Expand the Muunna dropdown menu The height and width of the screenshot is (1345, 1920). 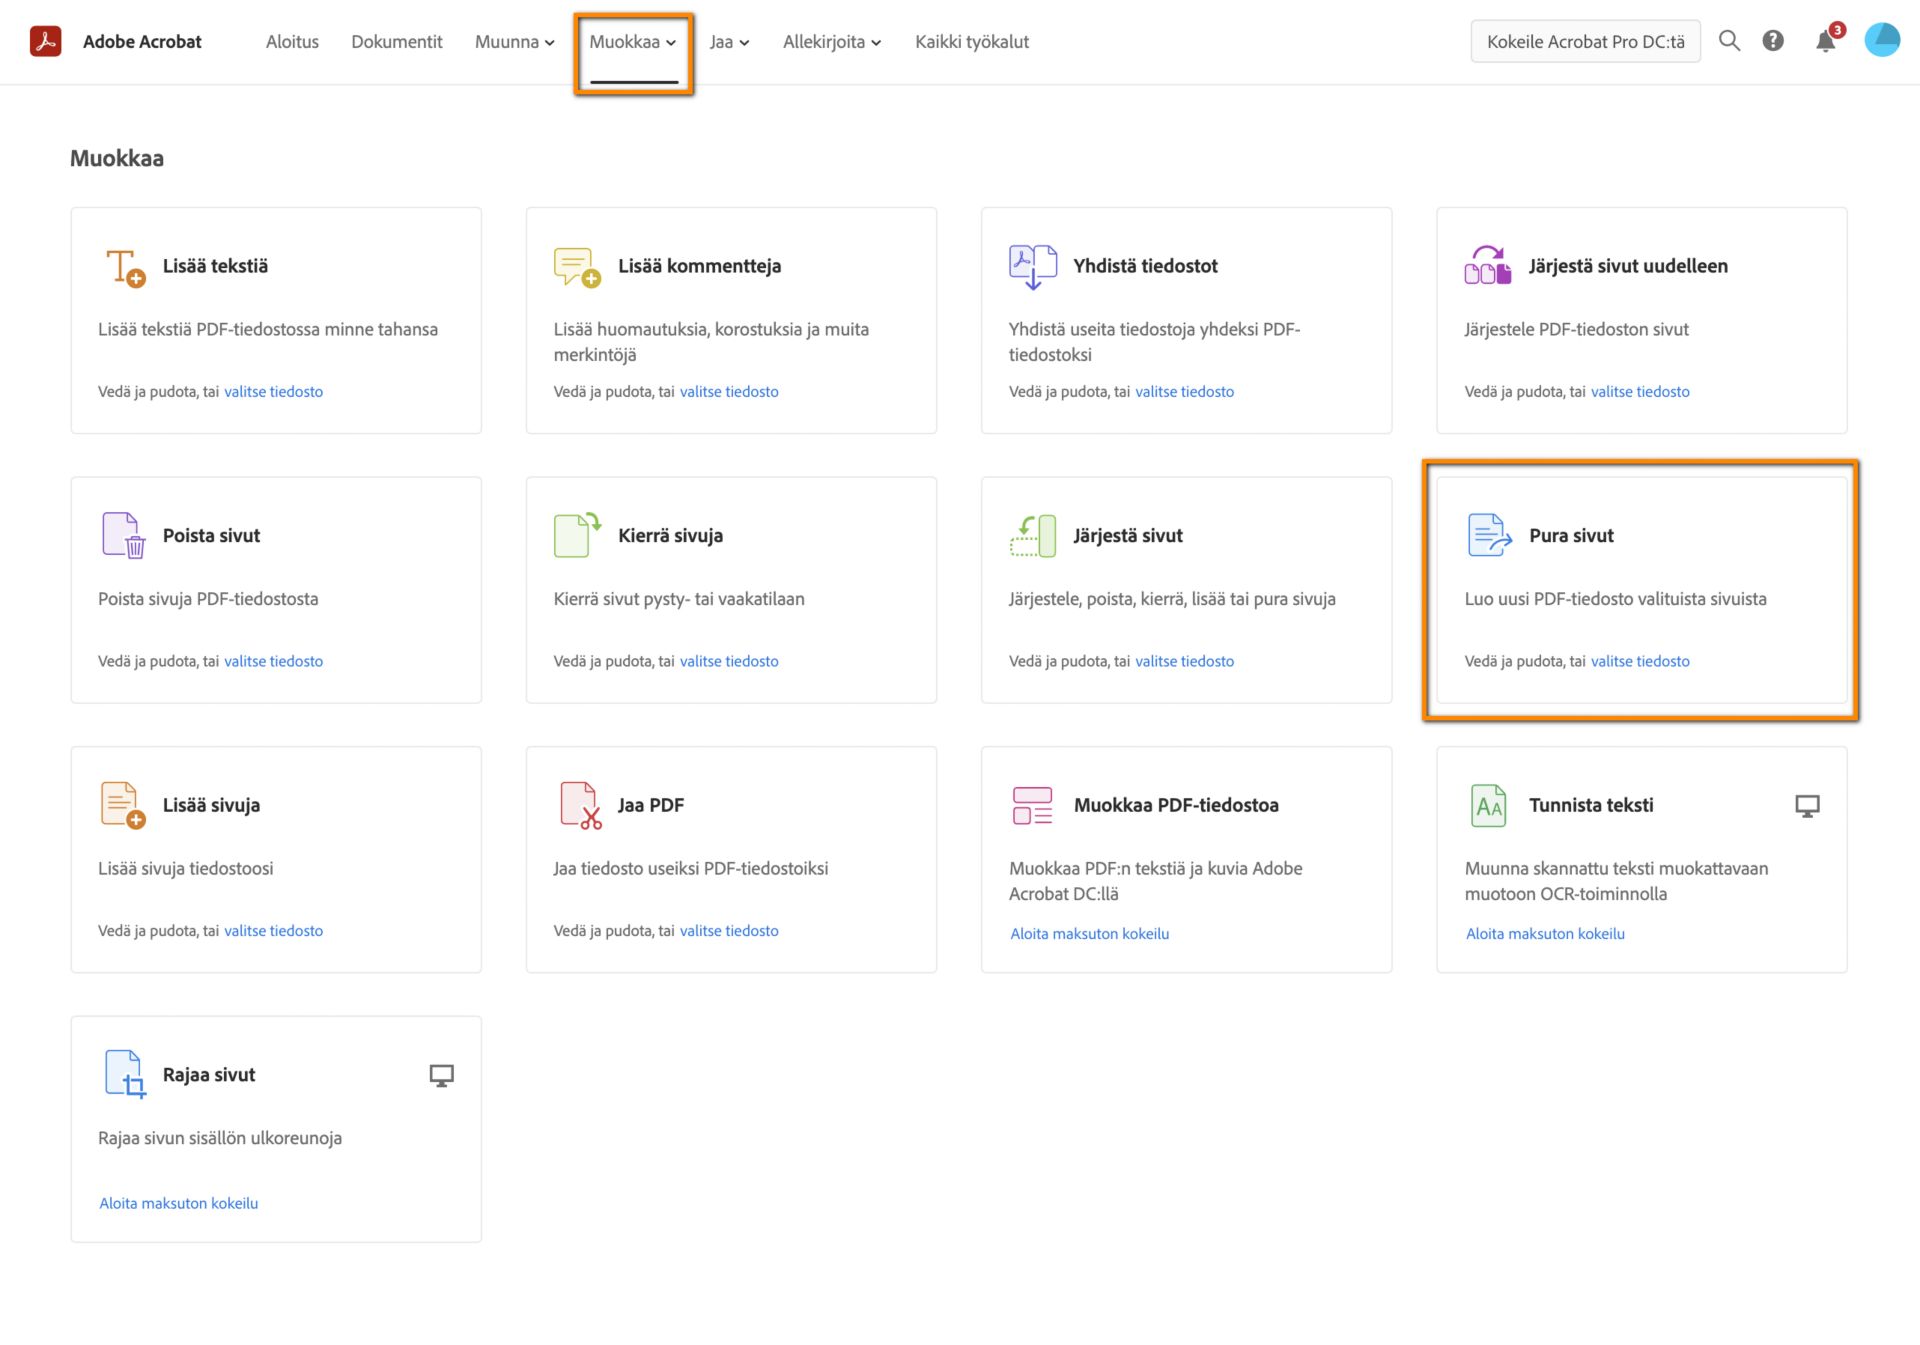pos(514,42)
